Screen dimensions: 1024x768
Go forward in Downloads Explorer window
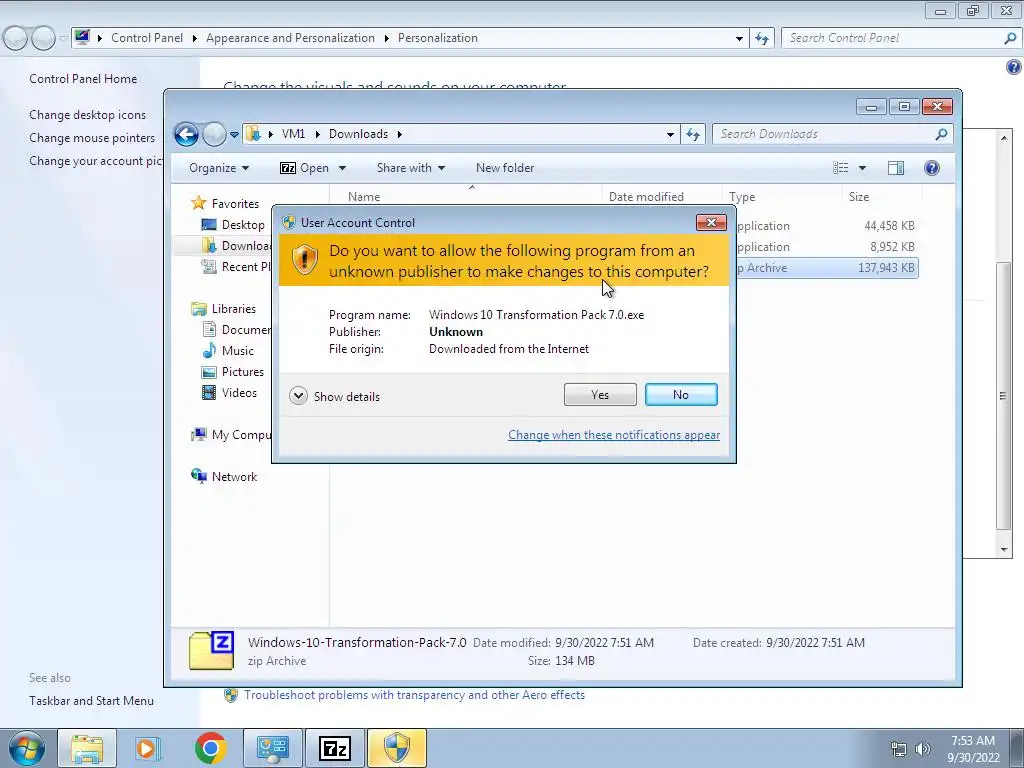click(214, 135)
